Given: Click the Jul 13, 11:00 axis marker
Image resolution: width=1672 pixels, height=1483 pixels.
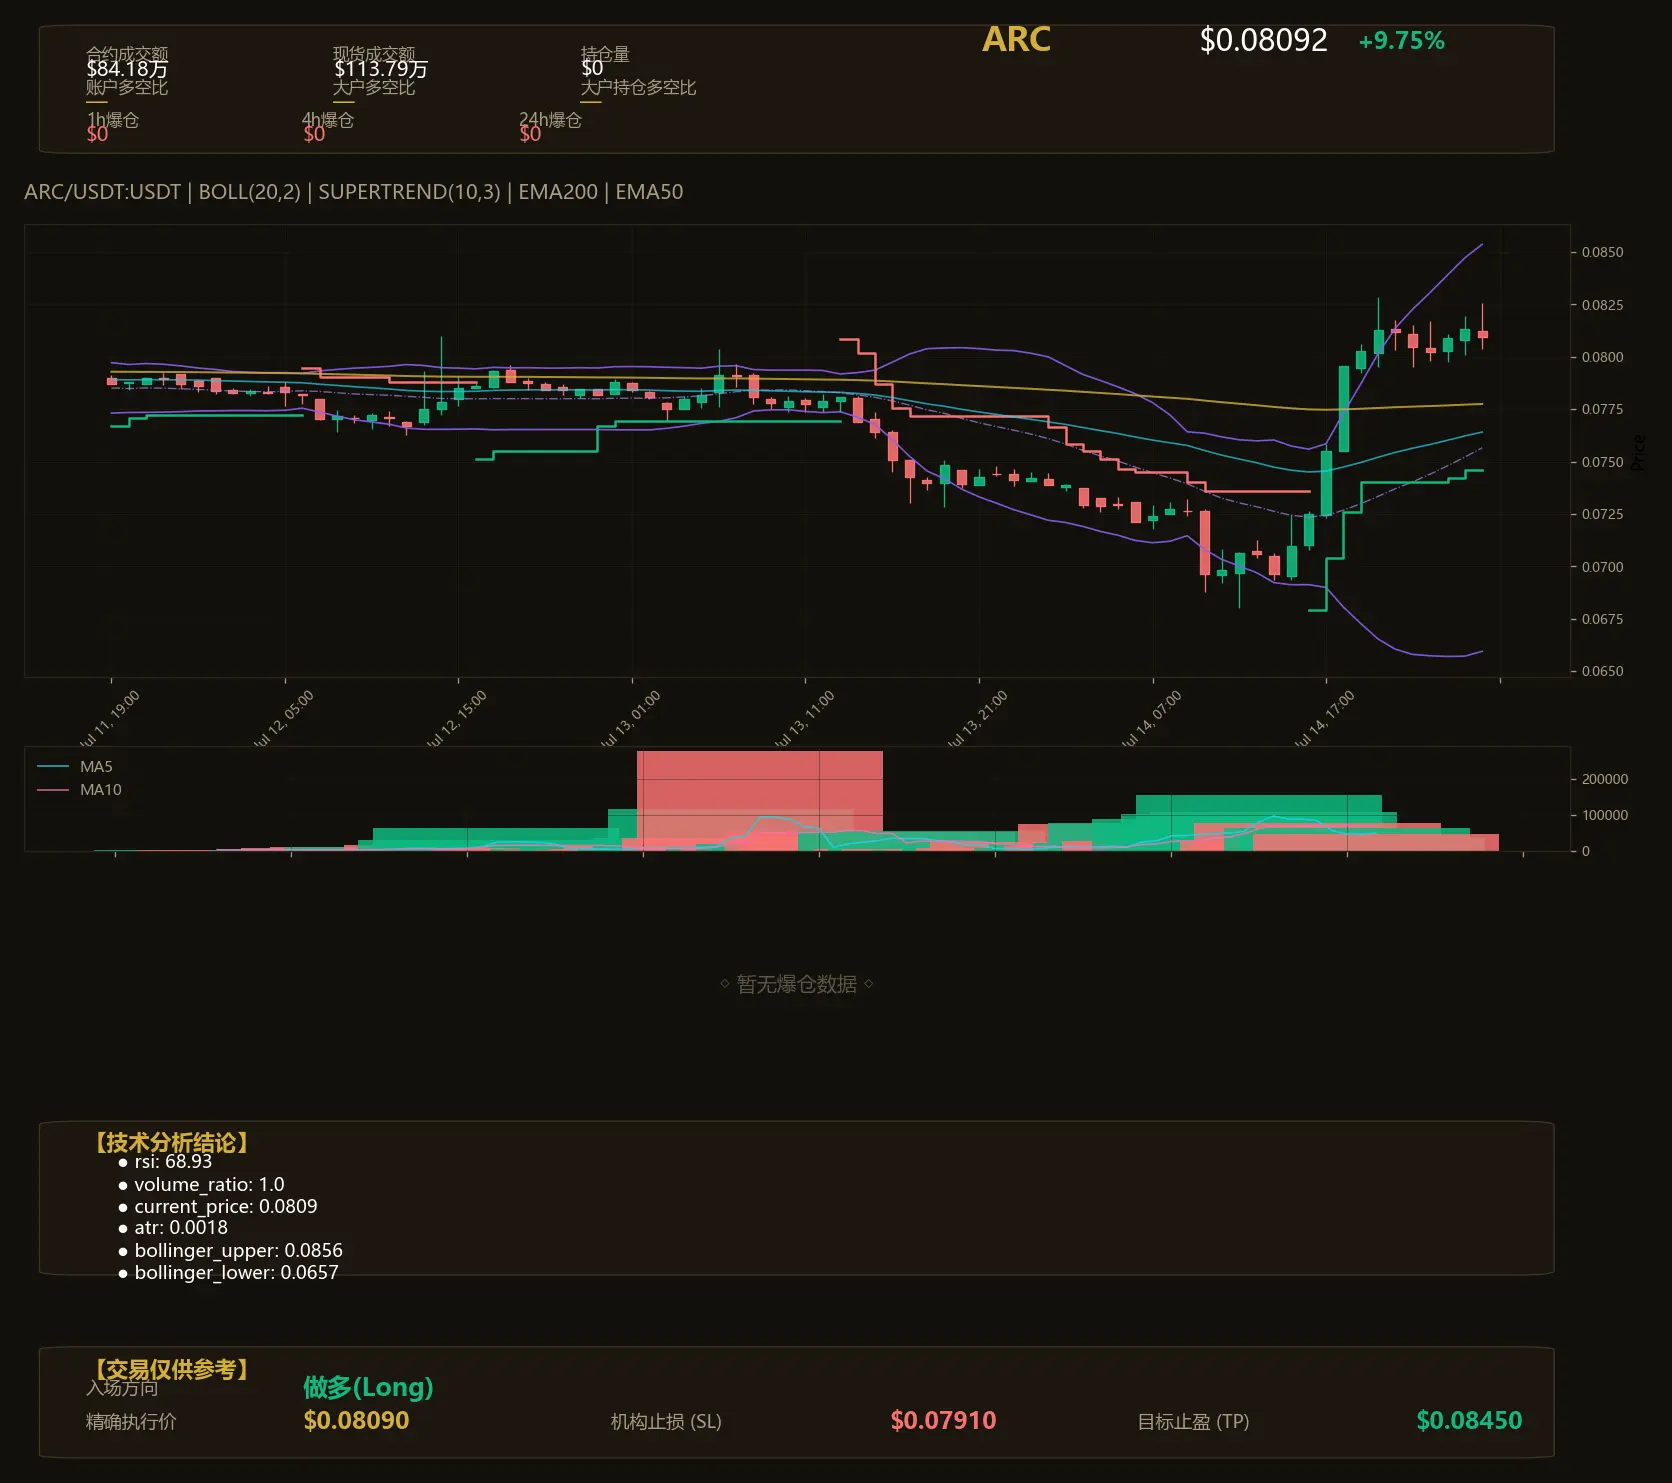Looking at the screenshot, I should [805, 718].
